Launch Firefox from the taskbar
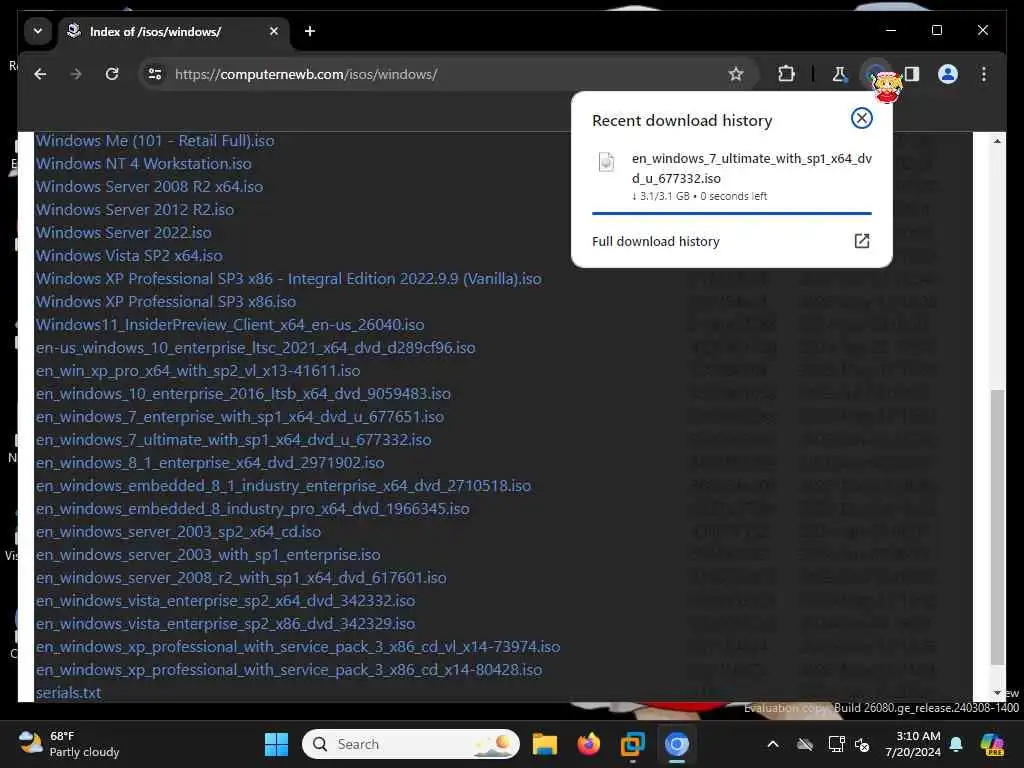Viewport: 1024px width, 768px height. point(588,744)
